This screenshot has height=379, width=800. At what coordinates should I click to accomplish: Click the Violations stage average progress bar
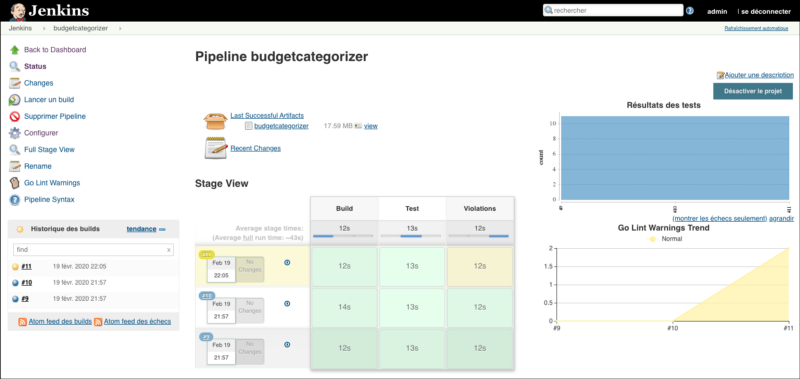(x=480, y=236)
